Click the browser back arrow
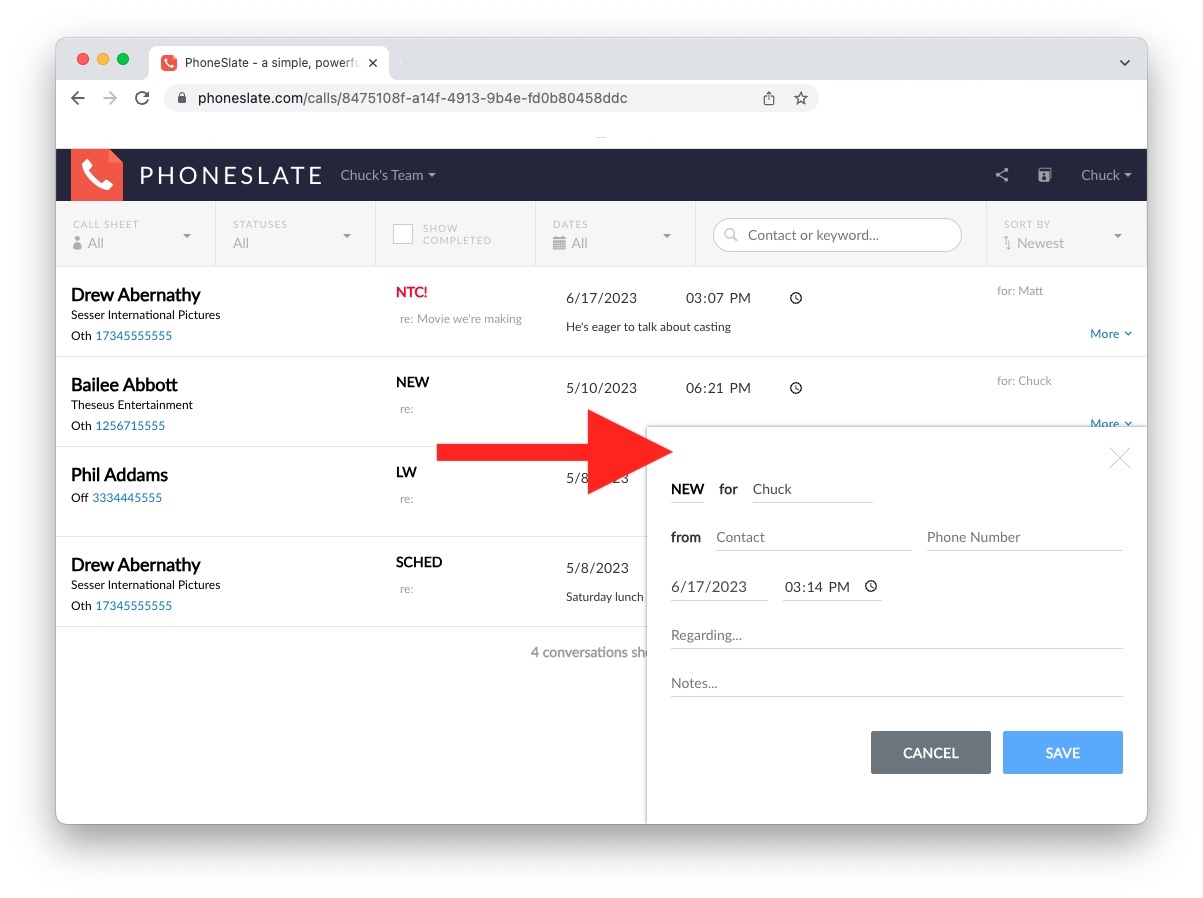Image resolution: width=1203 pixels, height=898 pixels. point(78,98)
